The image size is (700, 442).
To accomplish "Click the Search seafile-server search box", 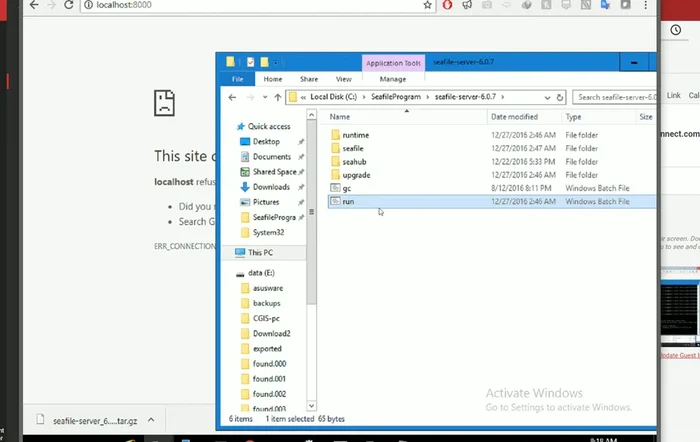I will click(615, 97).
